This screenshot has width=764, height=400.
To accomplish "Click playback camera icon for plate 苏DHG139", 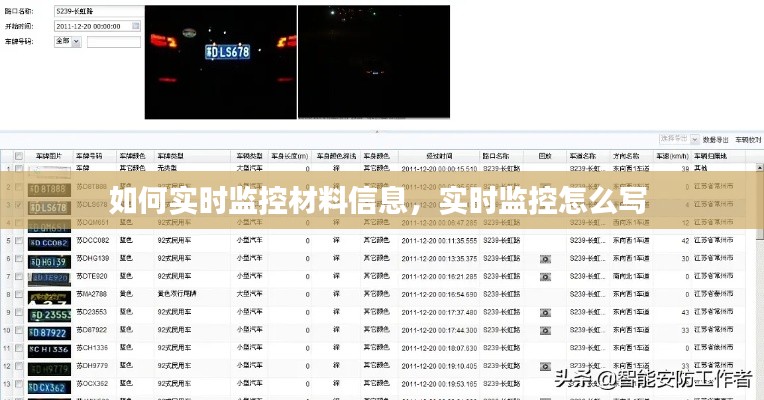I will click(545, 258).
